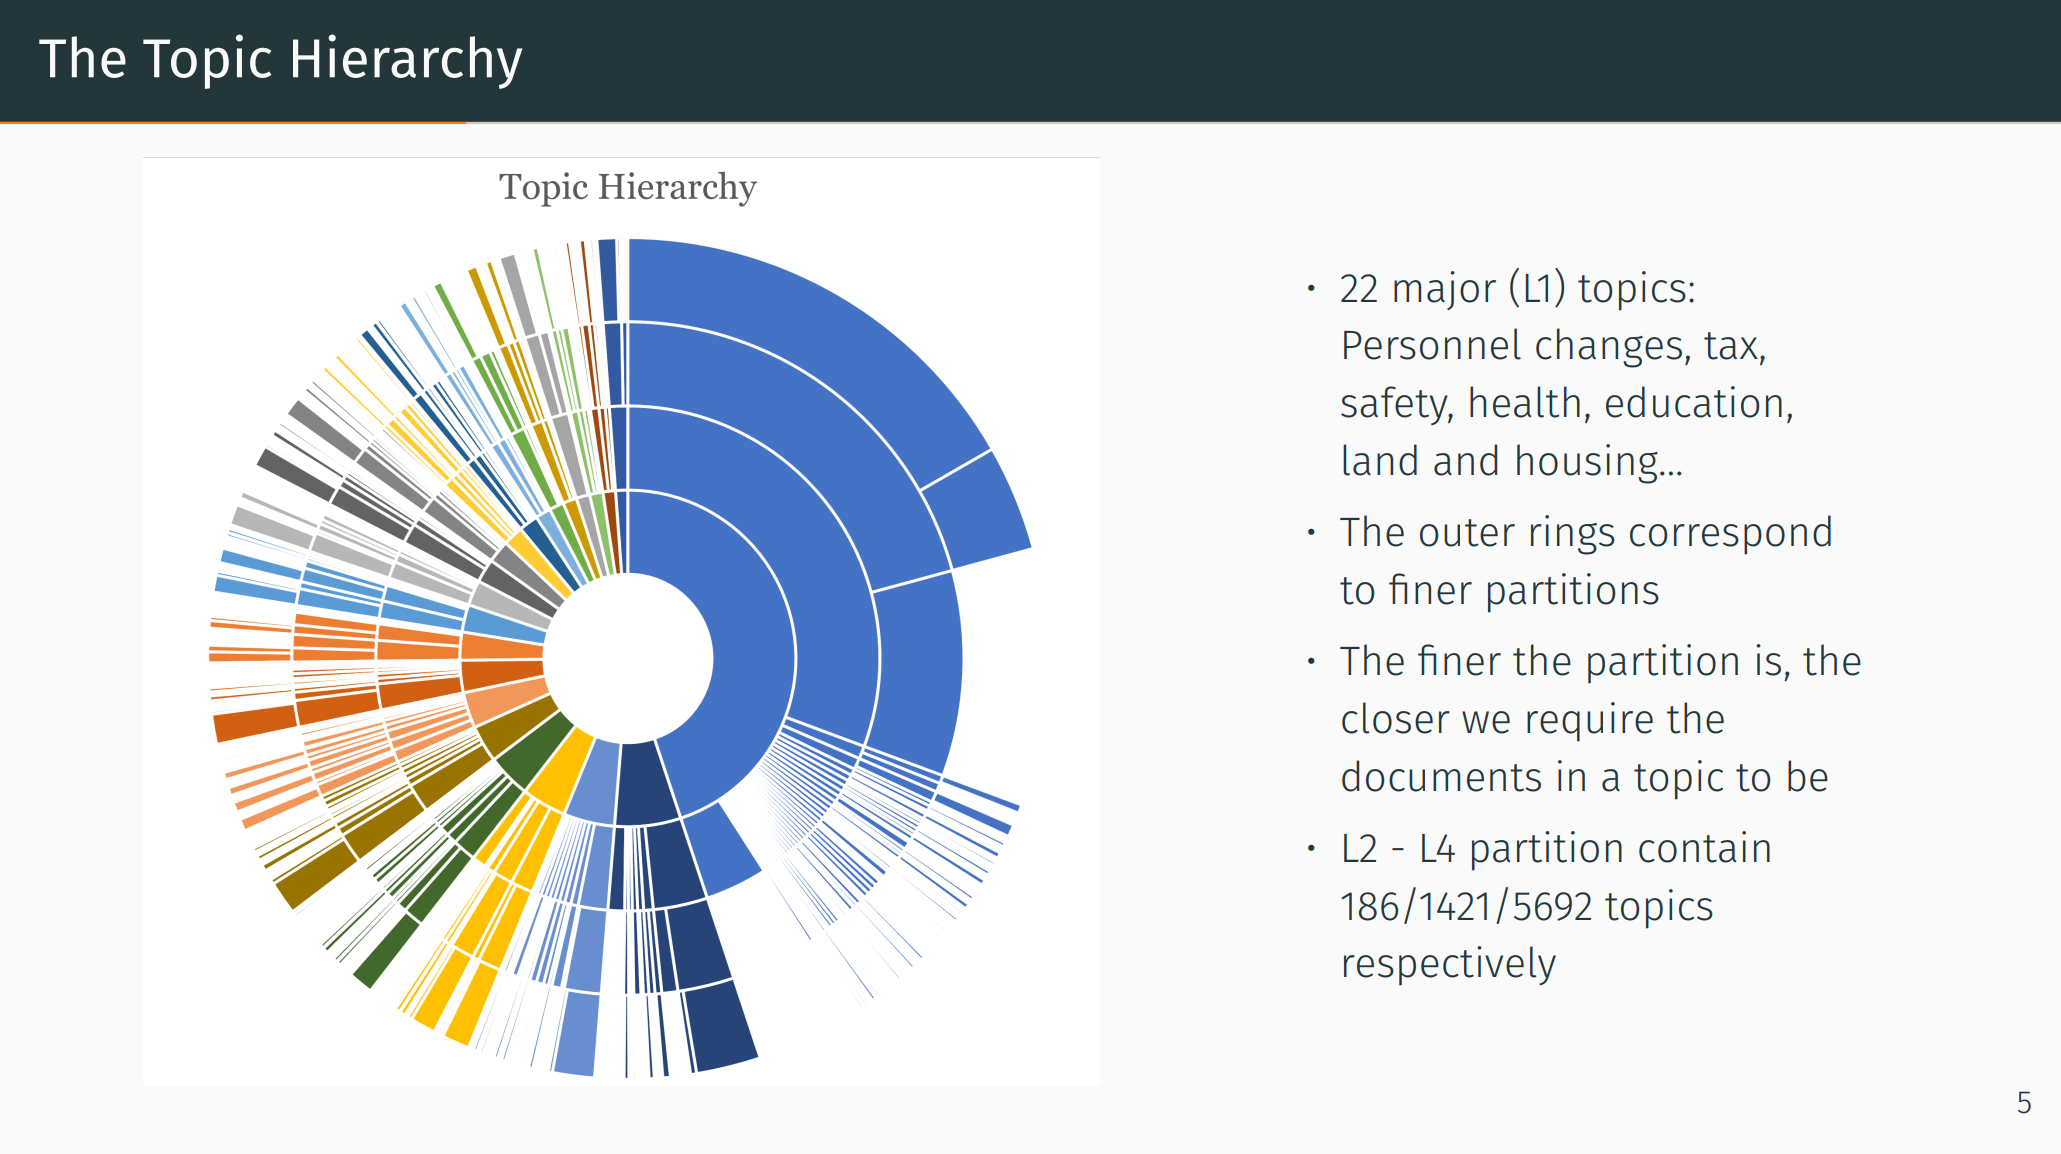Click the white center hole of the sunburst chart
This screenshot has width=2061, height=1154.
coord(628,658)
